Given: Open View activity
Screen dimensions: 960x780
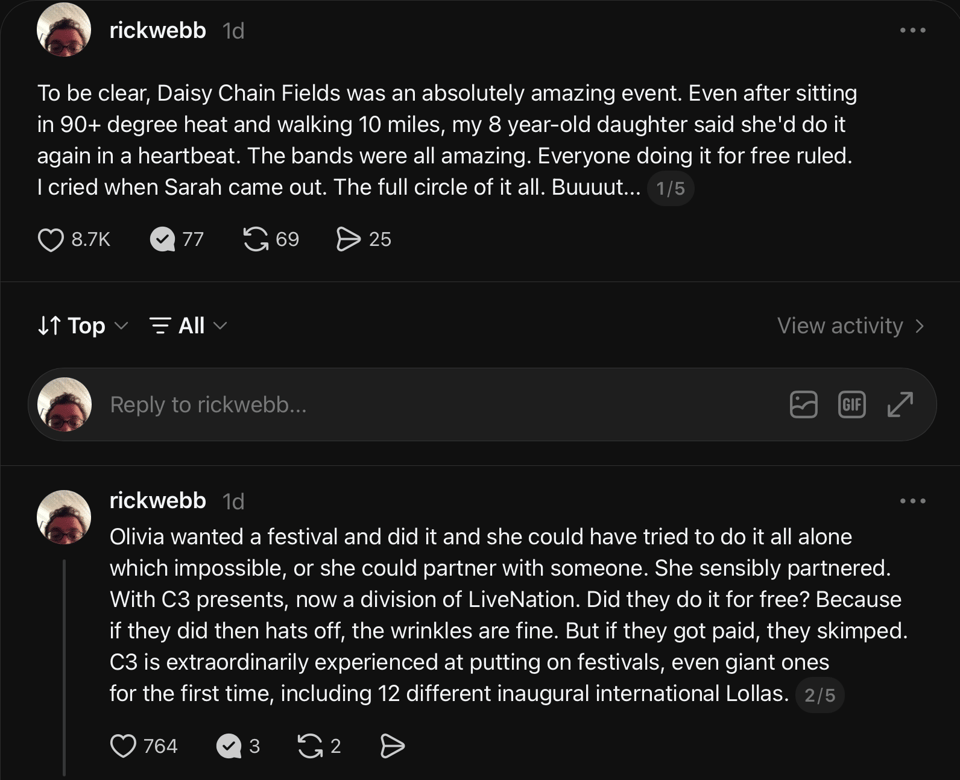Looking at the screenshot, I should click(850, 326).
